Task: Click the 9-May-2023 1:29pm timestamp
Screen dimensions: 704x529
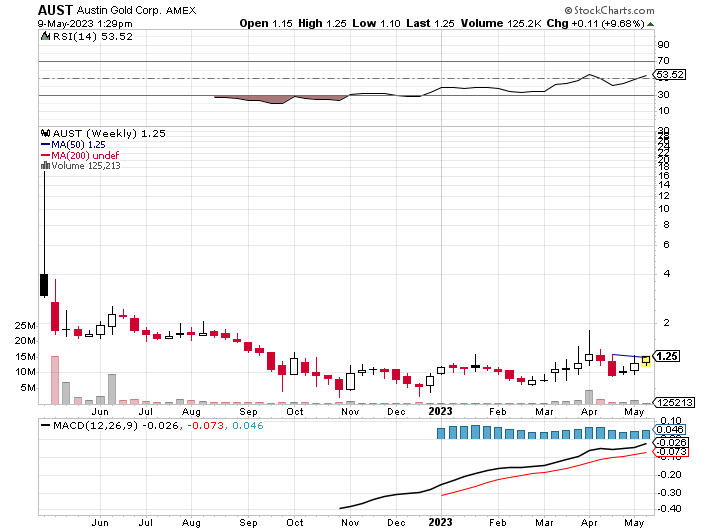Action: click(x=85, y=24)
